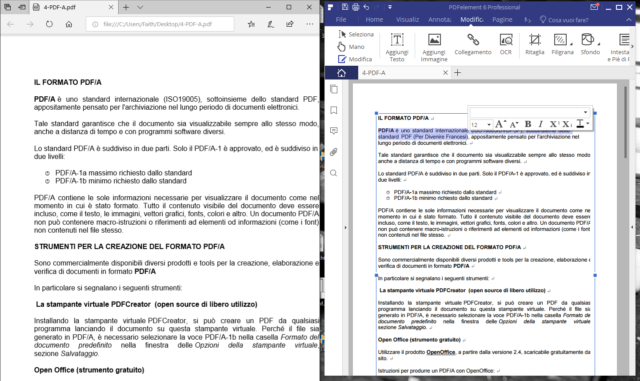Open the text color dropdown arrow
This screenshot has width=640, height=381.
pos(588,124)
